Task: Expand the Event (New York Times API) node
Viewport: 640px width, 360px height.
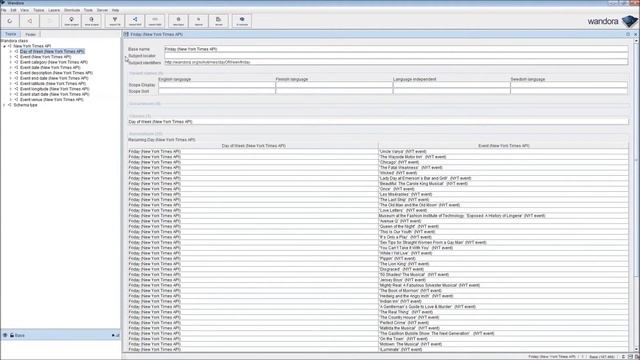Action: (x=11, y=57)
